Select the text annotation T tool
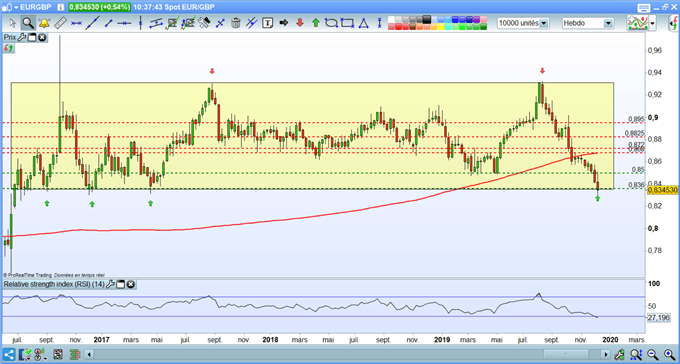Screen dimensions: 680x364 [x=268, y=23]
